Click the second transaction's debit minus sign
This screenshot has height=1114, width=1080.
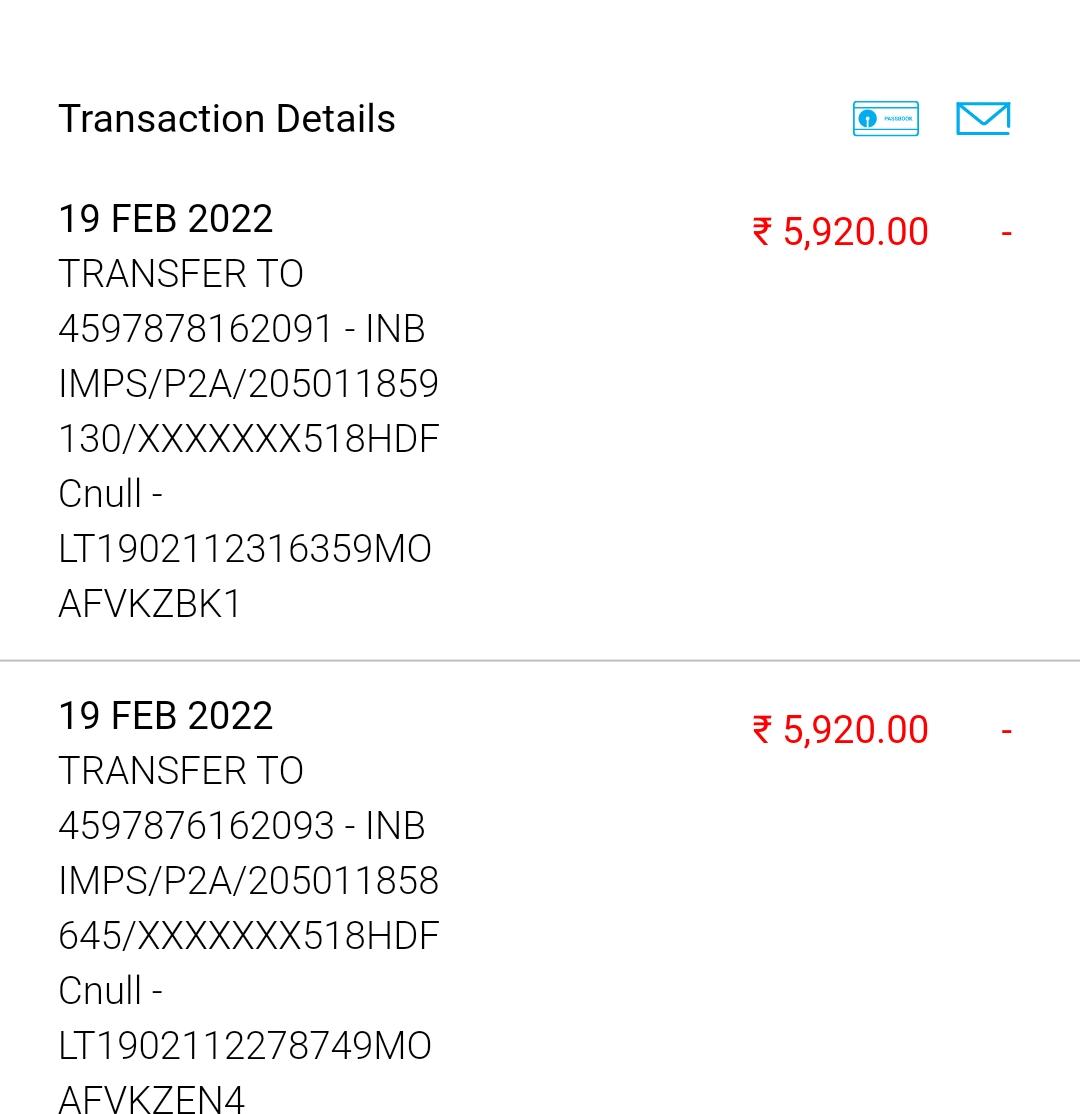(1006, 731)
